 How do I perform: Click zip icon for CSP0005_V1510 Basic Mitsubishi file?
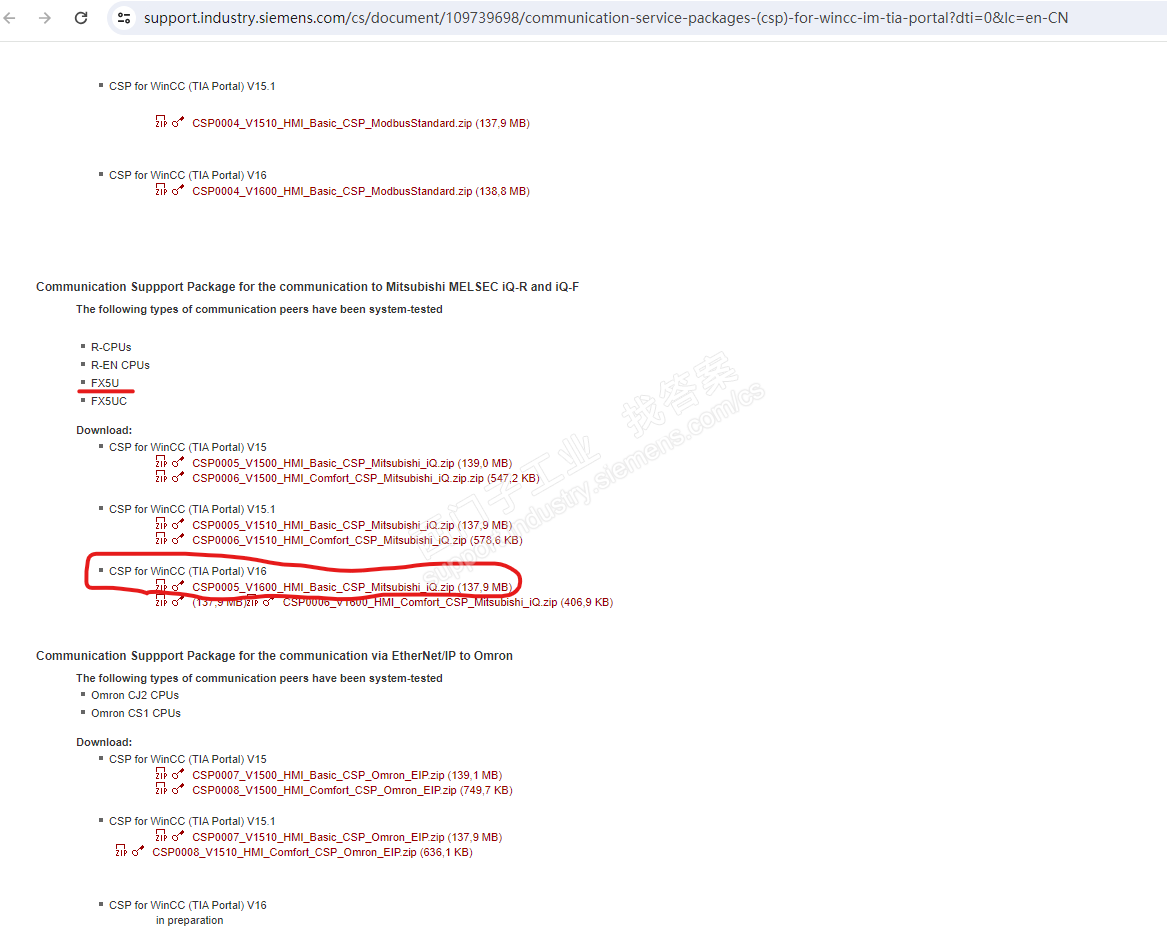coord(161,523)
